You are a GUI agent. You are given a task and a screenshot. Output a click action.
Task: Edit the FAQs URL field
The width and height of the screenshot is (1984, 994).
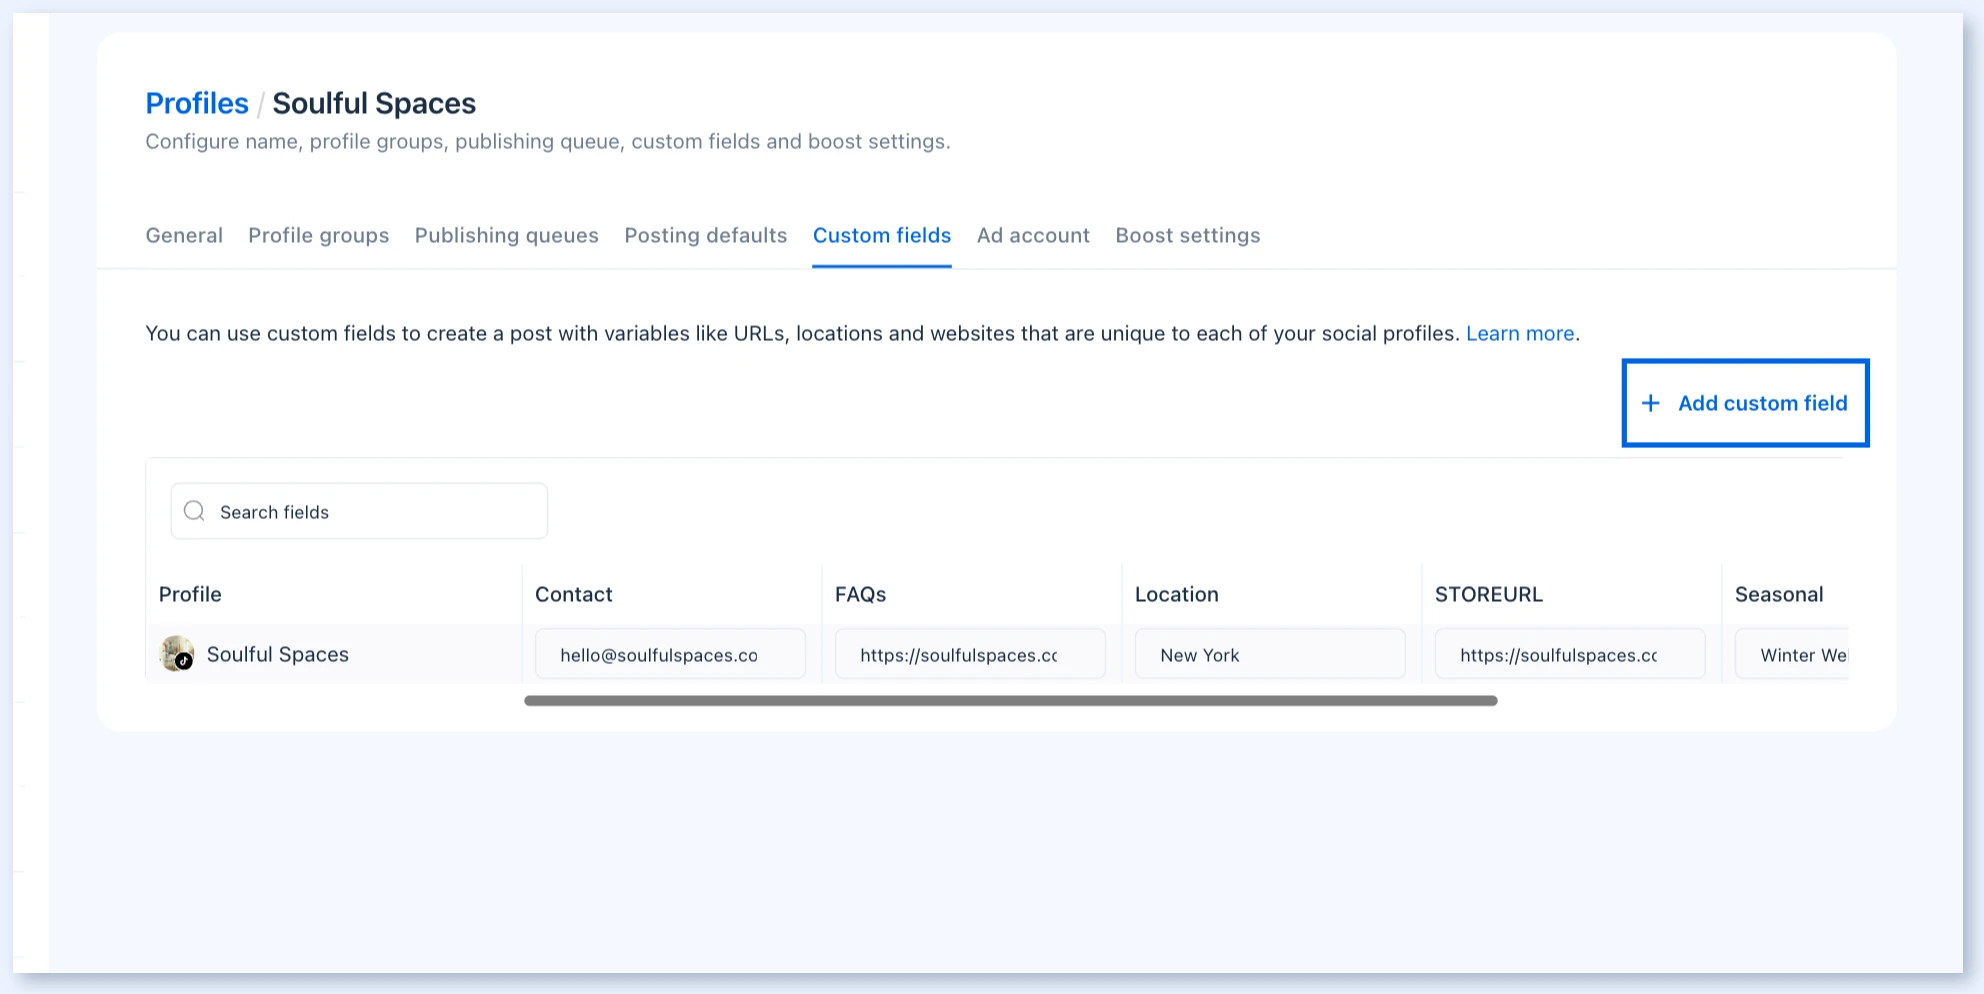[x=970, y=655]
